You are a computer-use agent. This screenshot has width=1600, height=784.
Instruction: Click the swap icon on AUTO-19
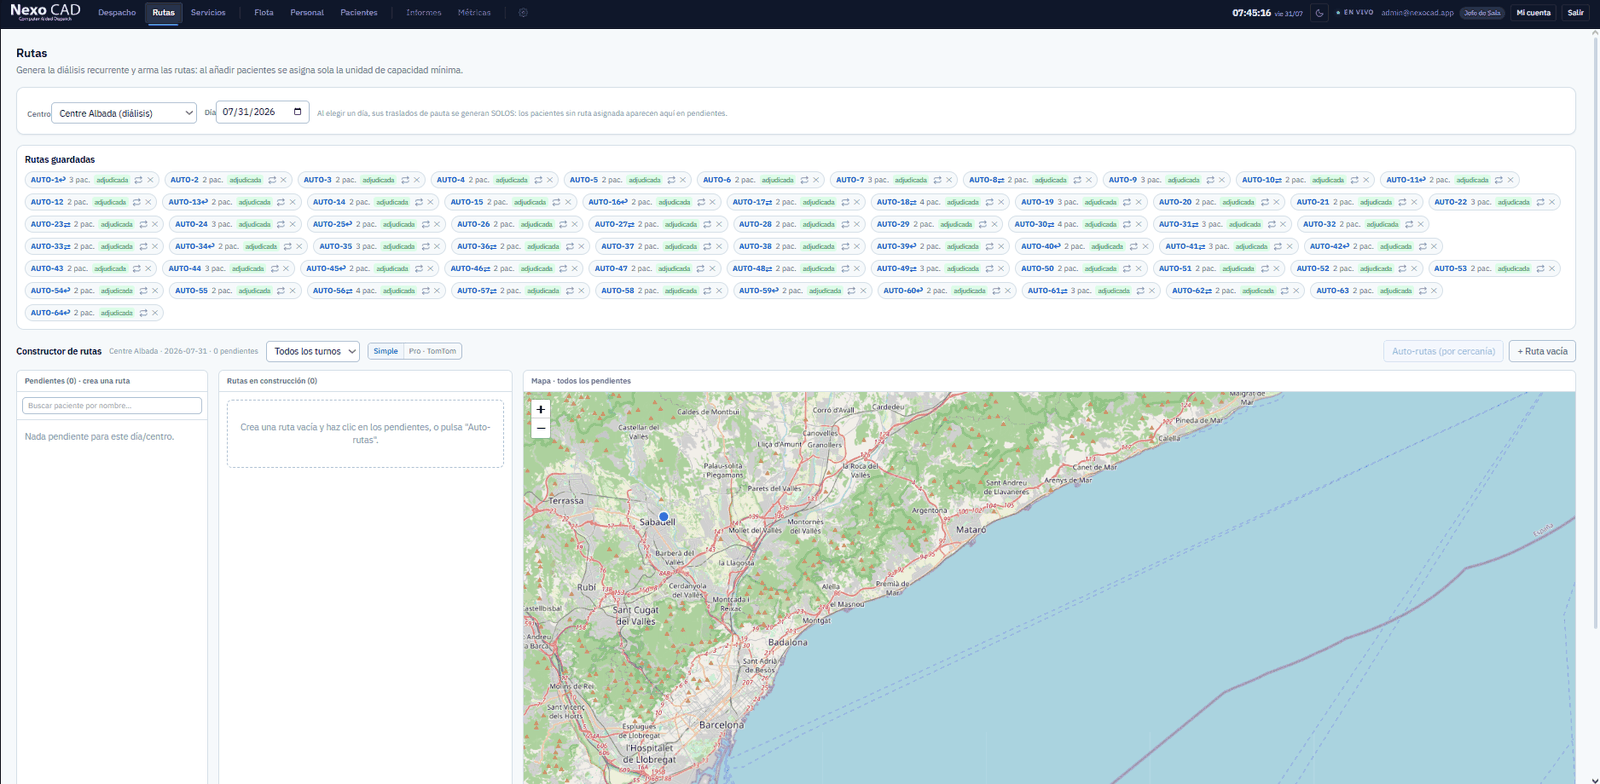point(1127,202)
